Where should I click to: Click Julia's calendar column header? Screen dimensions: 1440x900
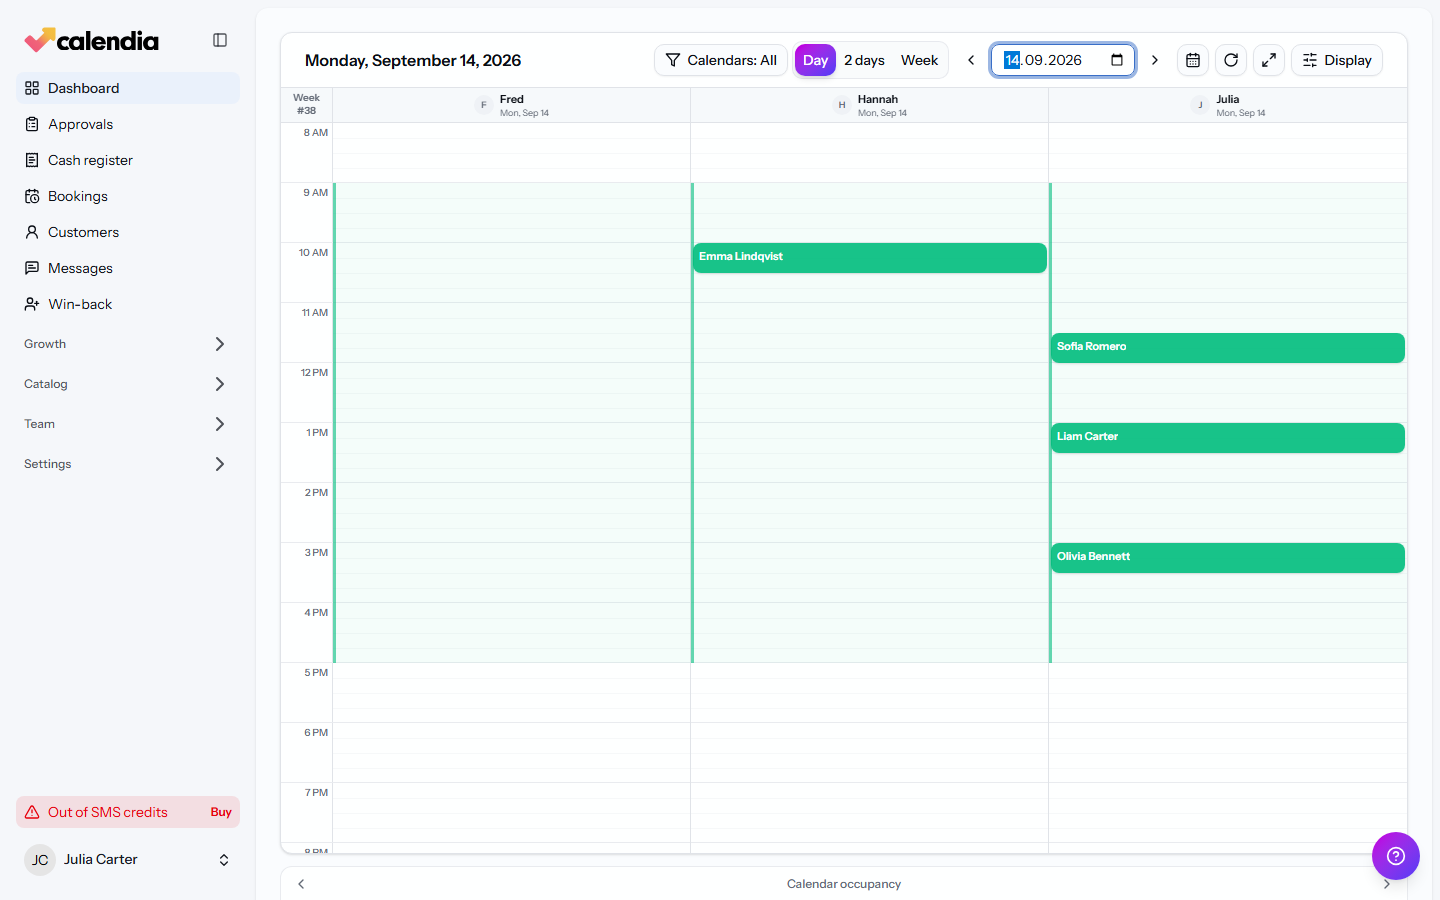point(1228,105)
